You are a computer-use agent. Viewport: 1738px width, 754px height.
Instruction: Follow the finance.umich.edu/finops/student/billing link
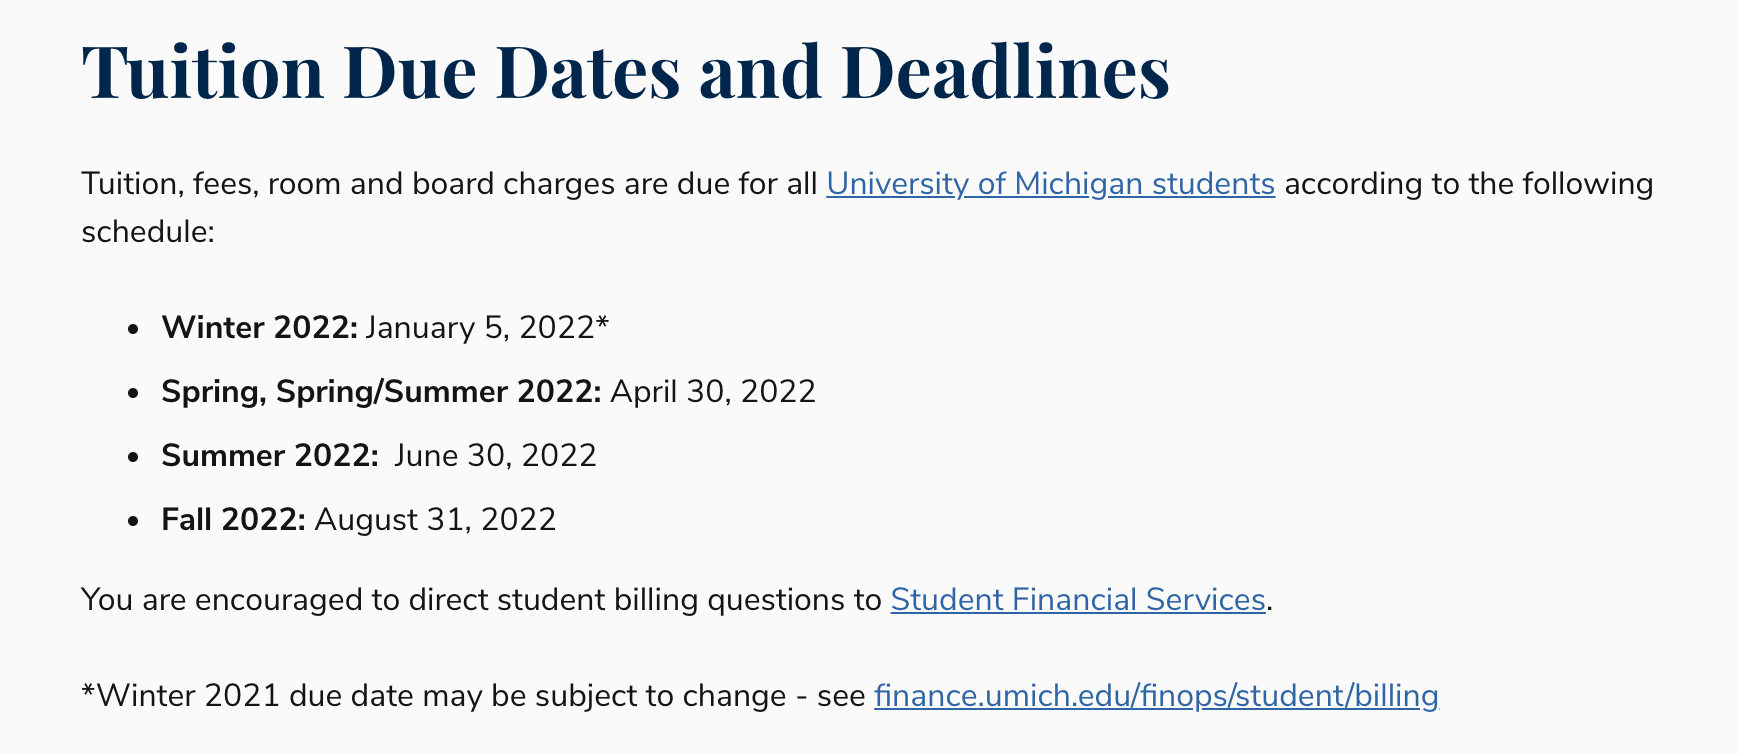pos(1156,696)
